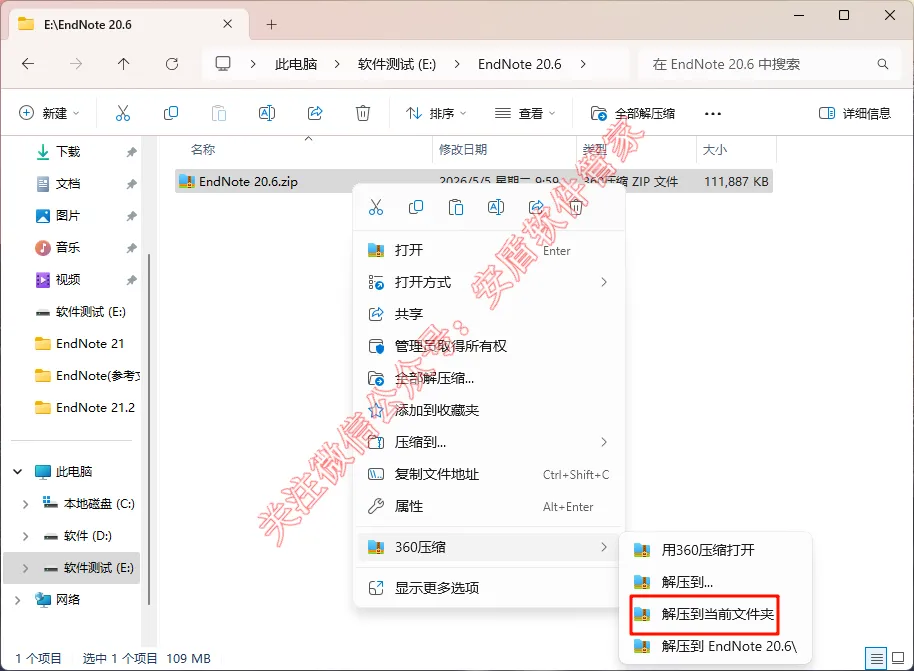Select the EndNote 20.6.zip file row
The image size is (914, 671).
(x=473, y=181)
